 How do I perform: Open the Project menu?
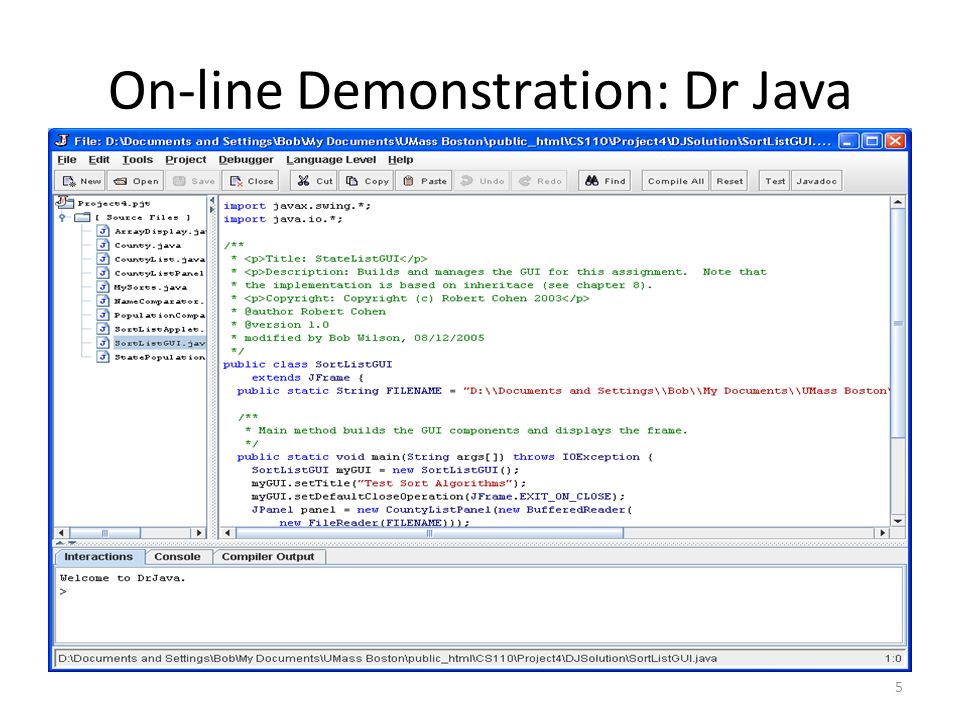click(186, 160)
